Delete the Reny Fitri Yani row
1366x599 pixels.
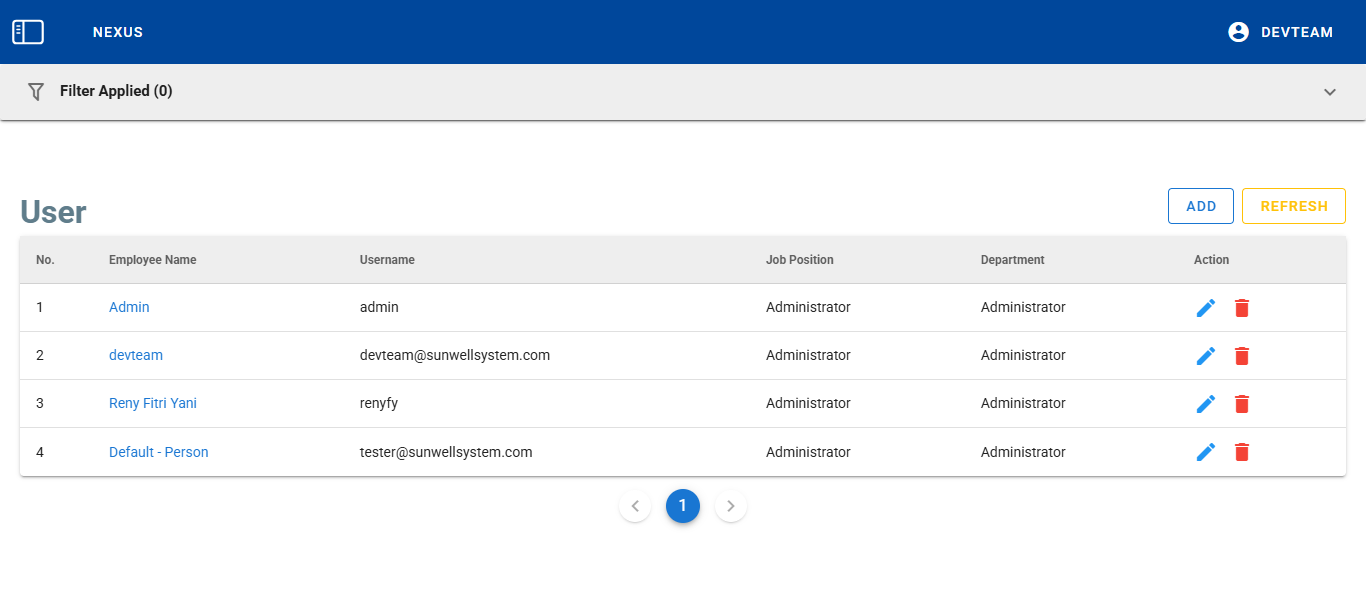point(1242,404)
